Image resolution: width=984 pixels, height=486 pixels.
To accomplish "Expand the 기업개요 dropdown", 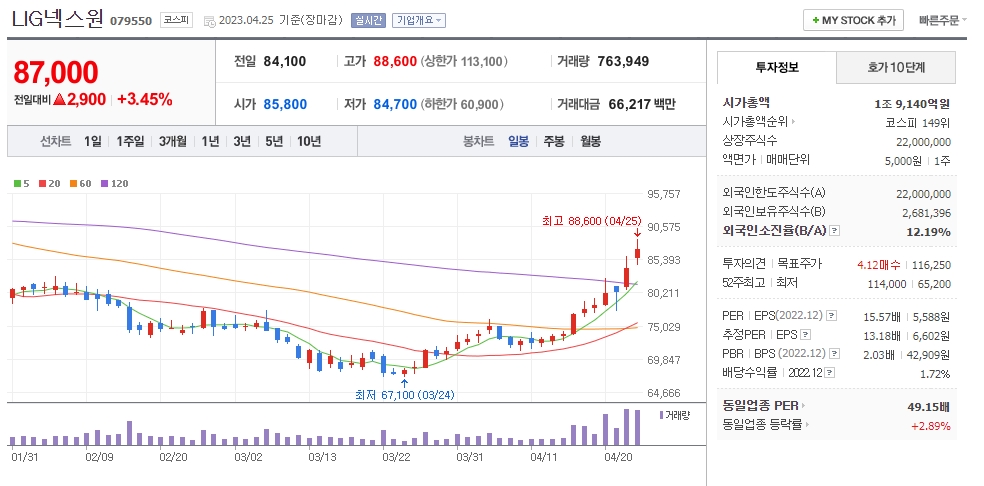I will point(419,20).
